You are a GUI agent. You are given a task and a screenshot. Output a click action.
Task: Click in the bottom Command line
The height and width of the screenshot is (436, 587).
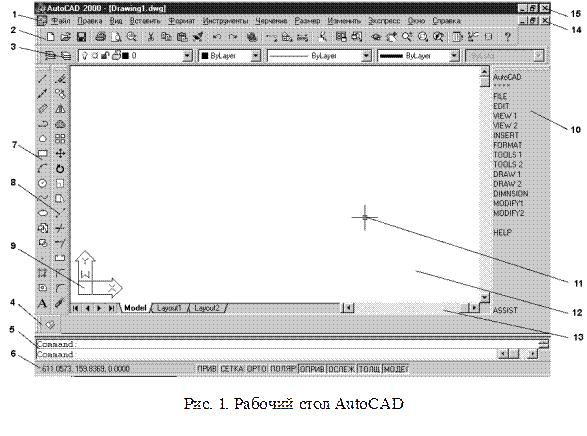point(266,354)
